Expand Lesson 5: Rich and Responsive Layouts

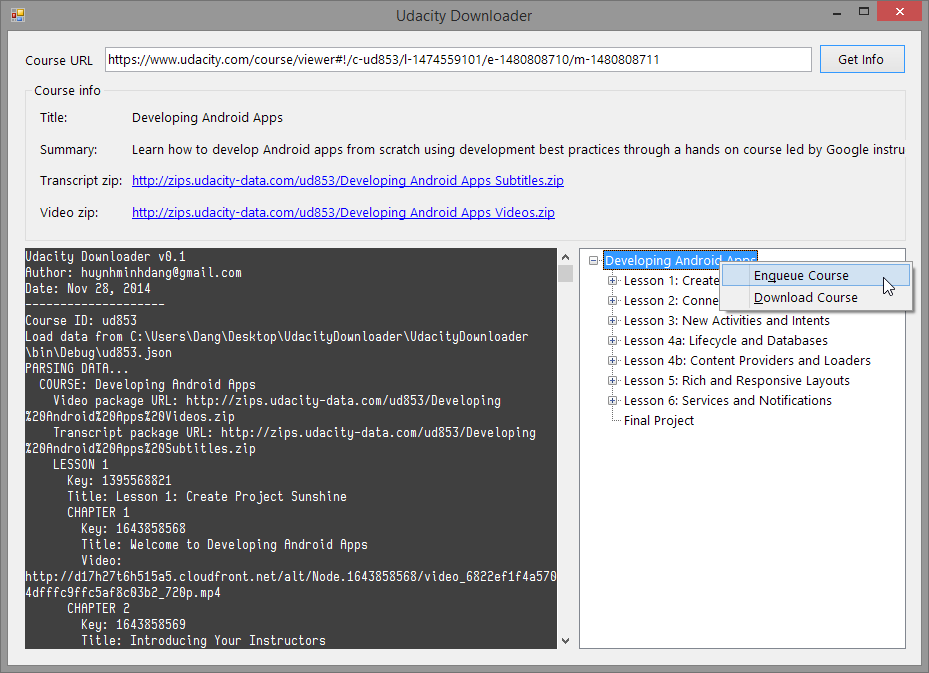point(613,380)
